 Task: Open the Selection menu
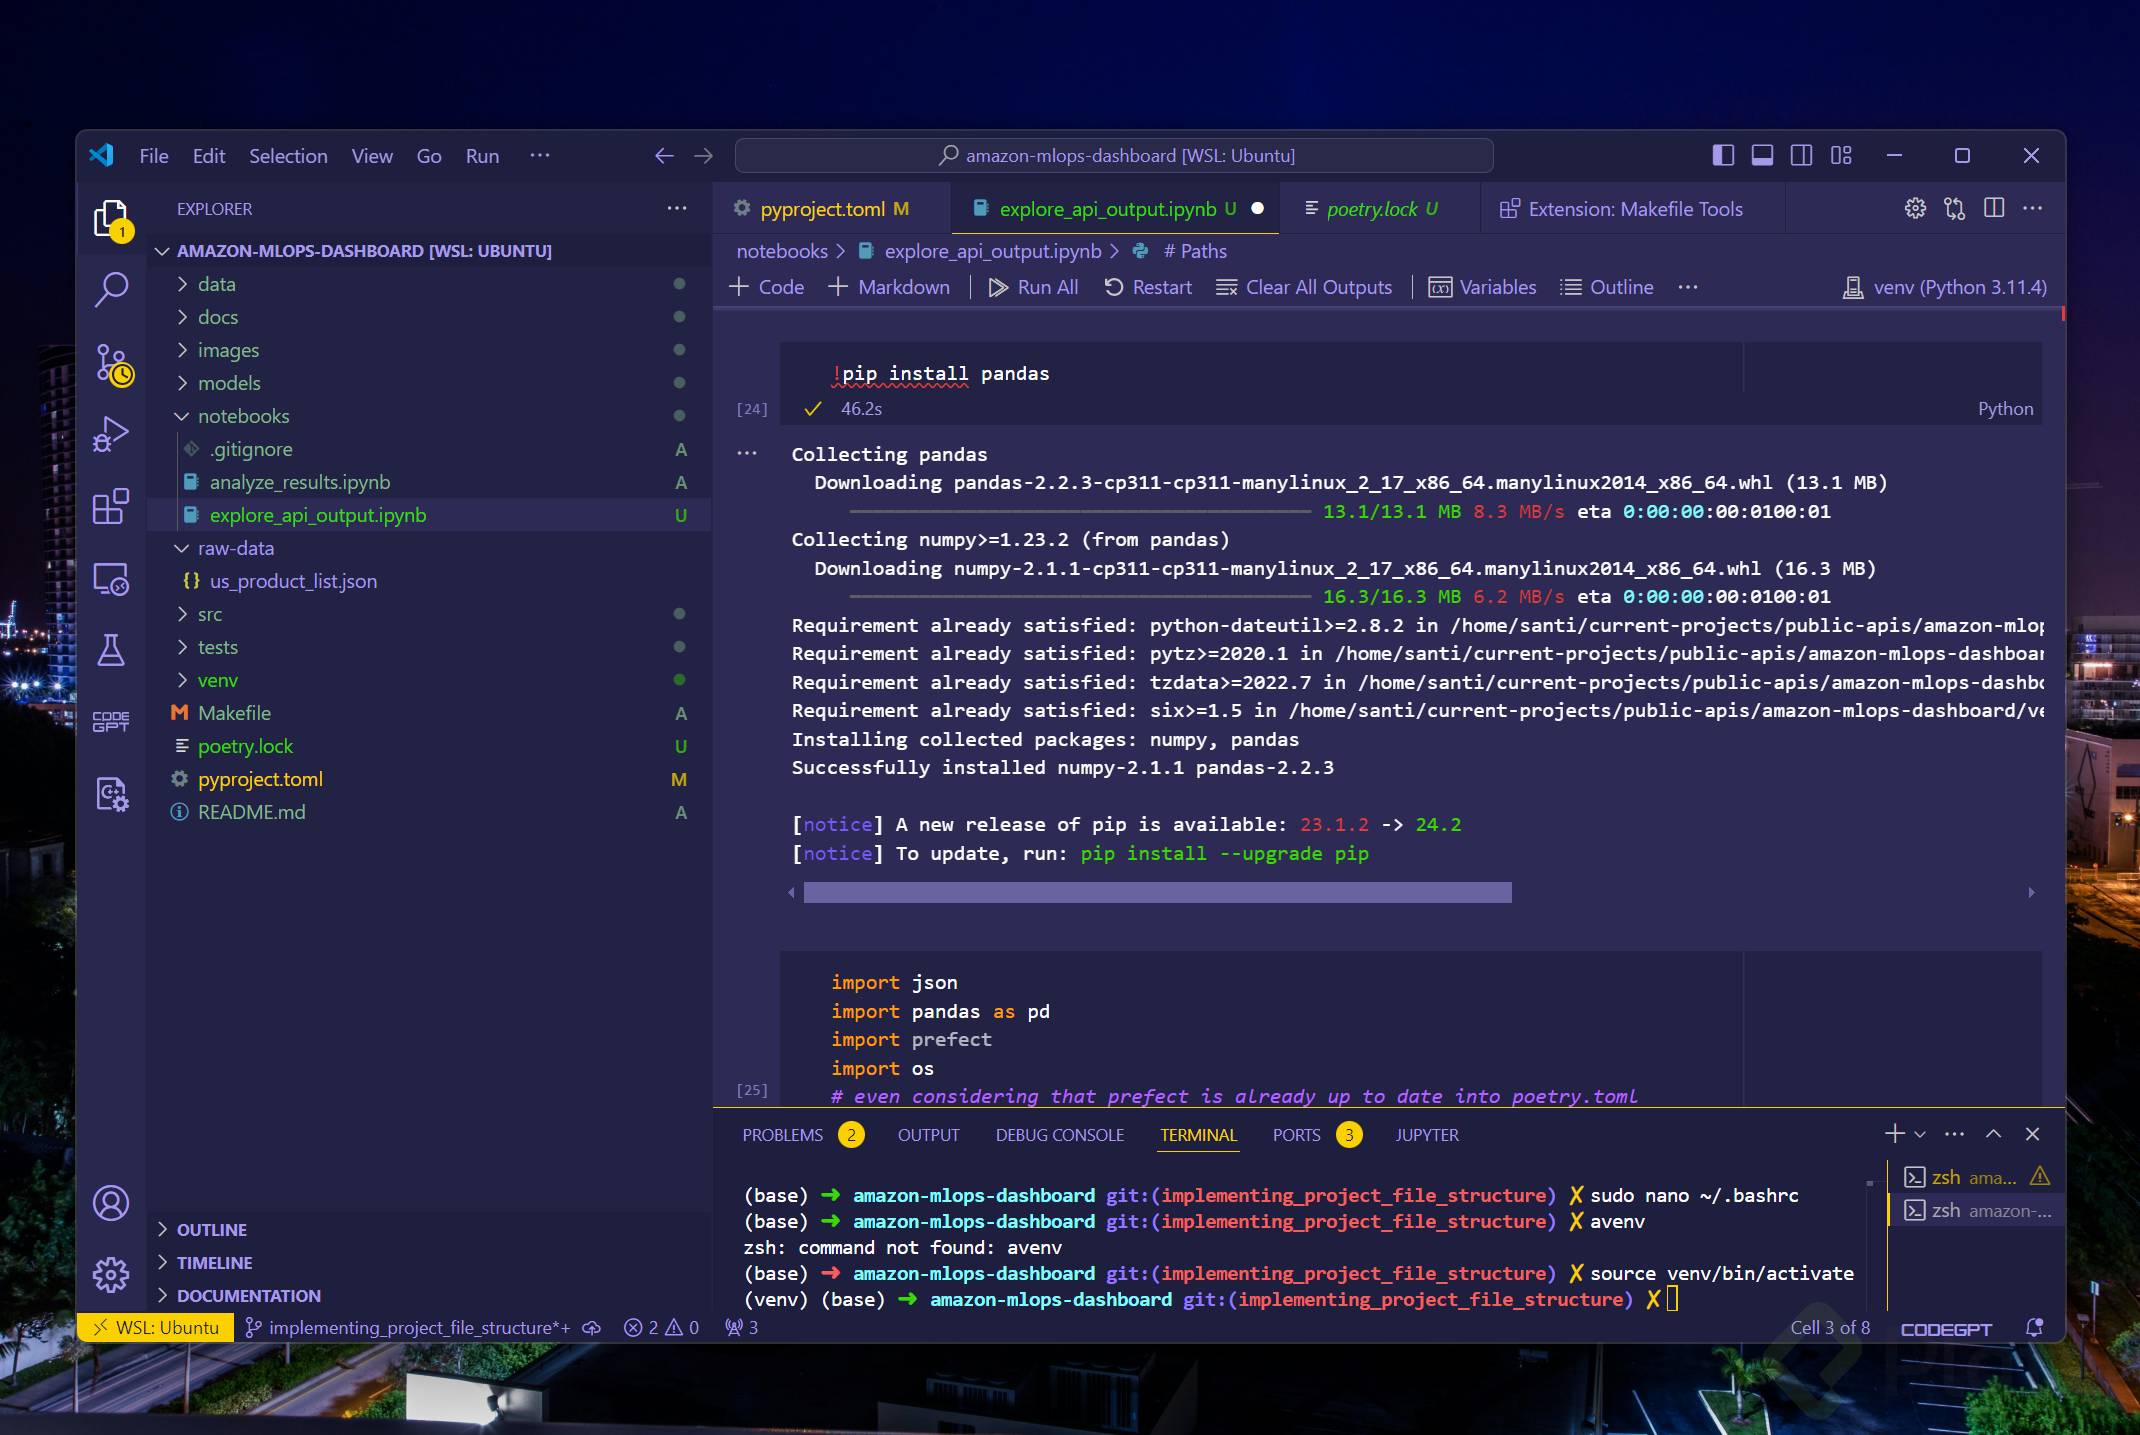pos(288,156)
